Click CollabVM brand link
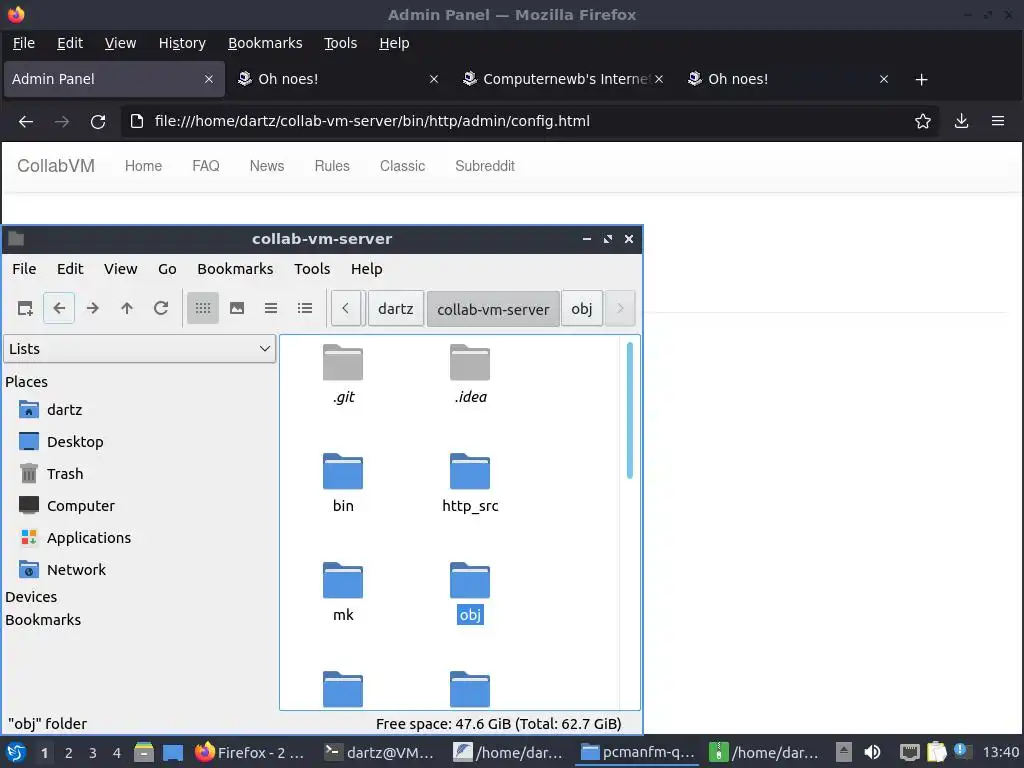The image size is (1024, 768). (56, 166)
